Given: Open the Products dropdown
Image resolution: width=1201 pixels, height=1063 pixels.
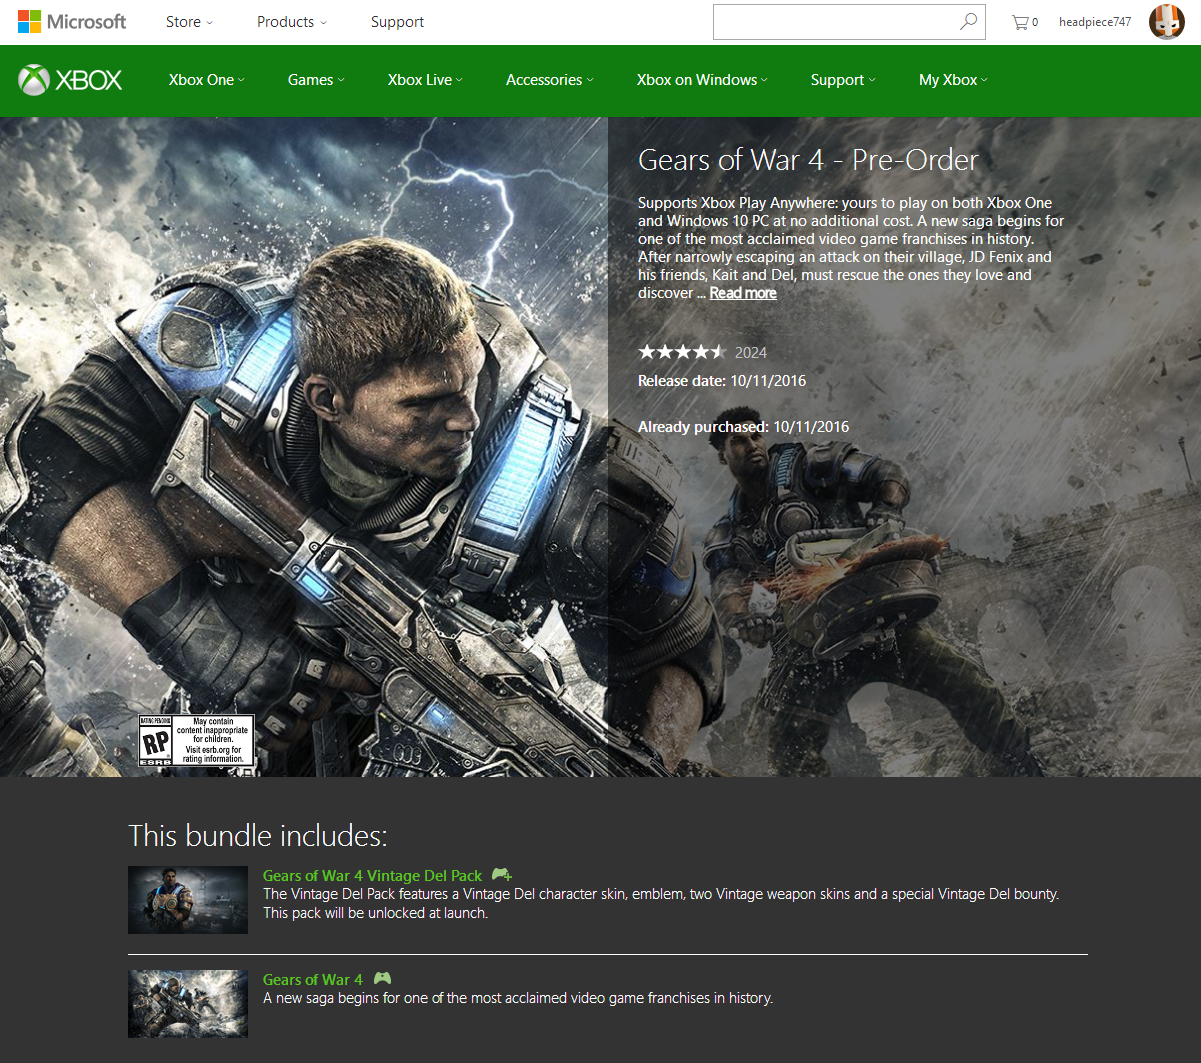Looking at the screenshot, I should (292, 22).
